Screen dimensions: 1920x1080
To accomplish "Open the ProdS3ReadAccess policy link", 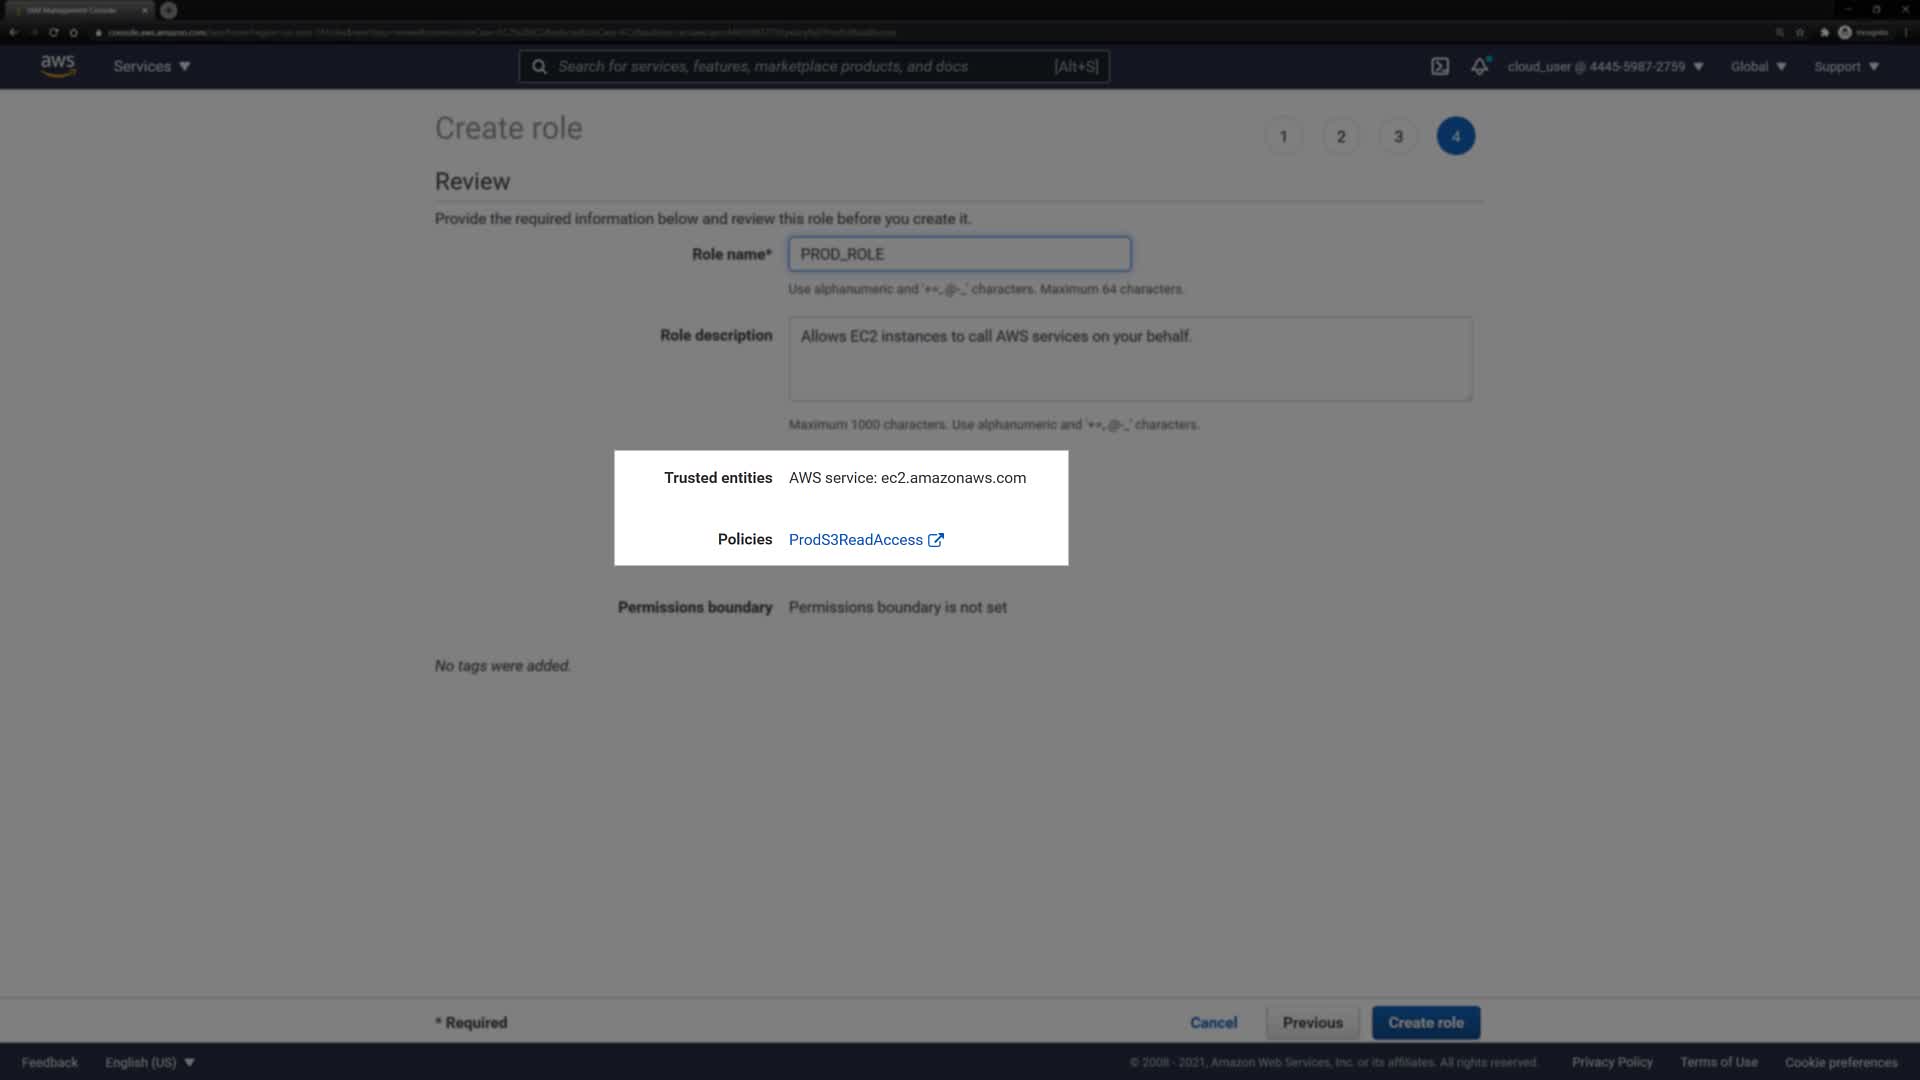I will pyautogui.click(x=855, y=540).
